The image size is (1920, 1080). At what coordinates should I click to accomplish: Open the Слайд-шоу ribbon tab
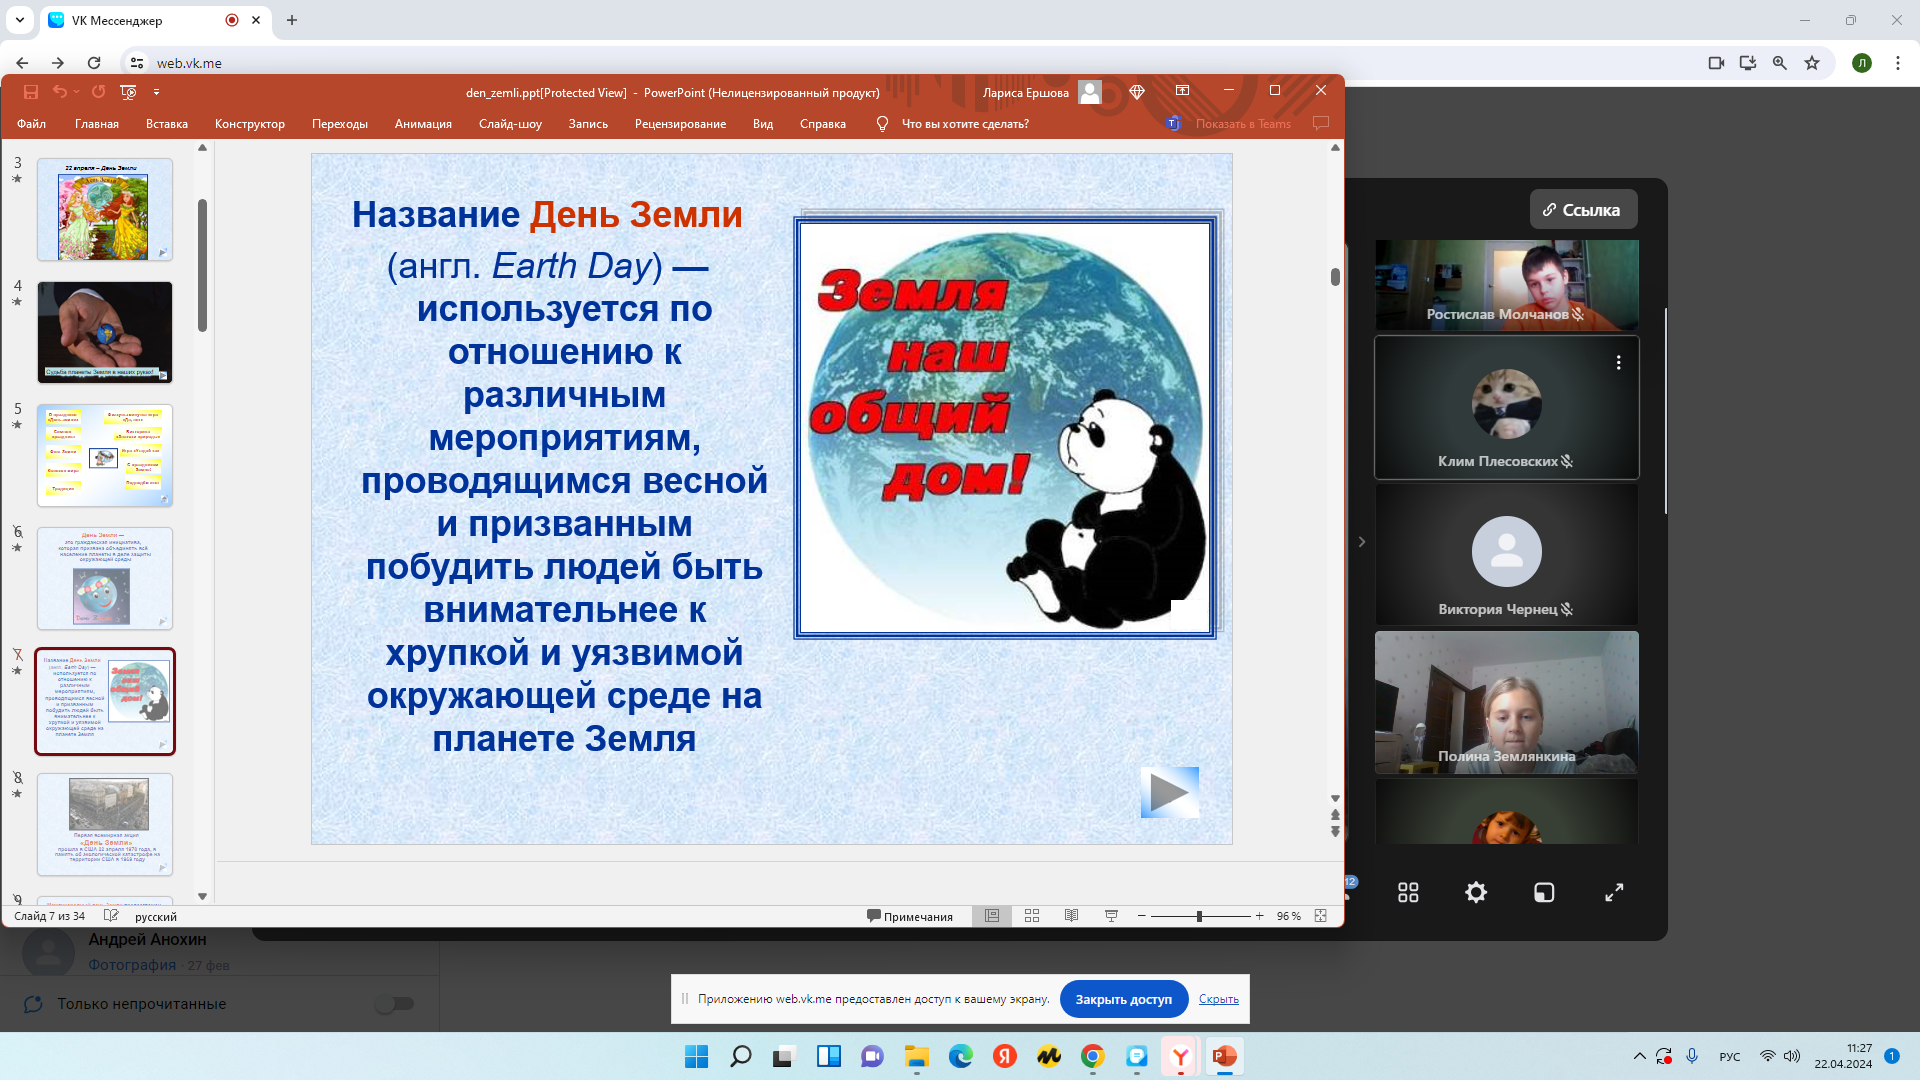tap(510, 124)
